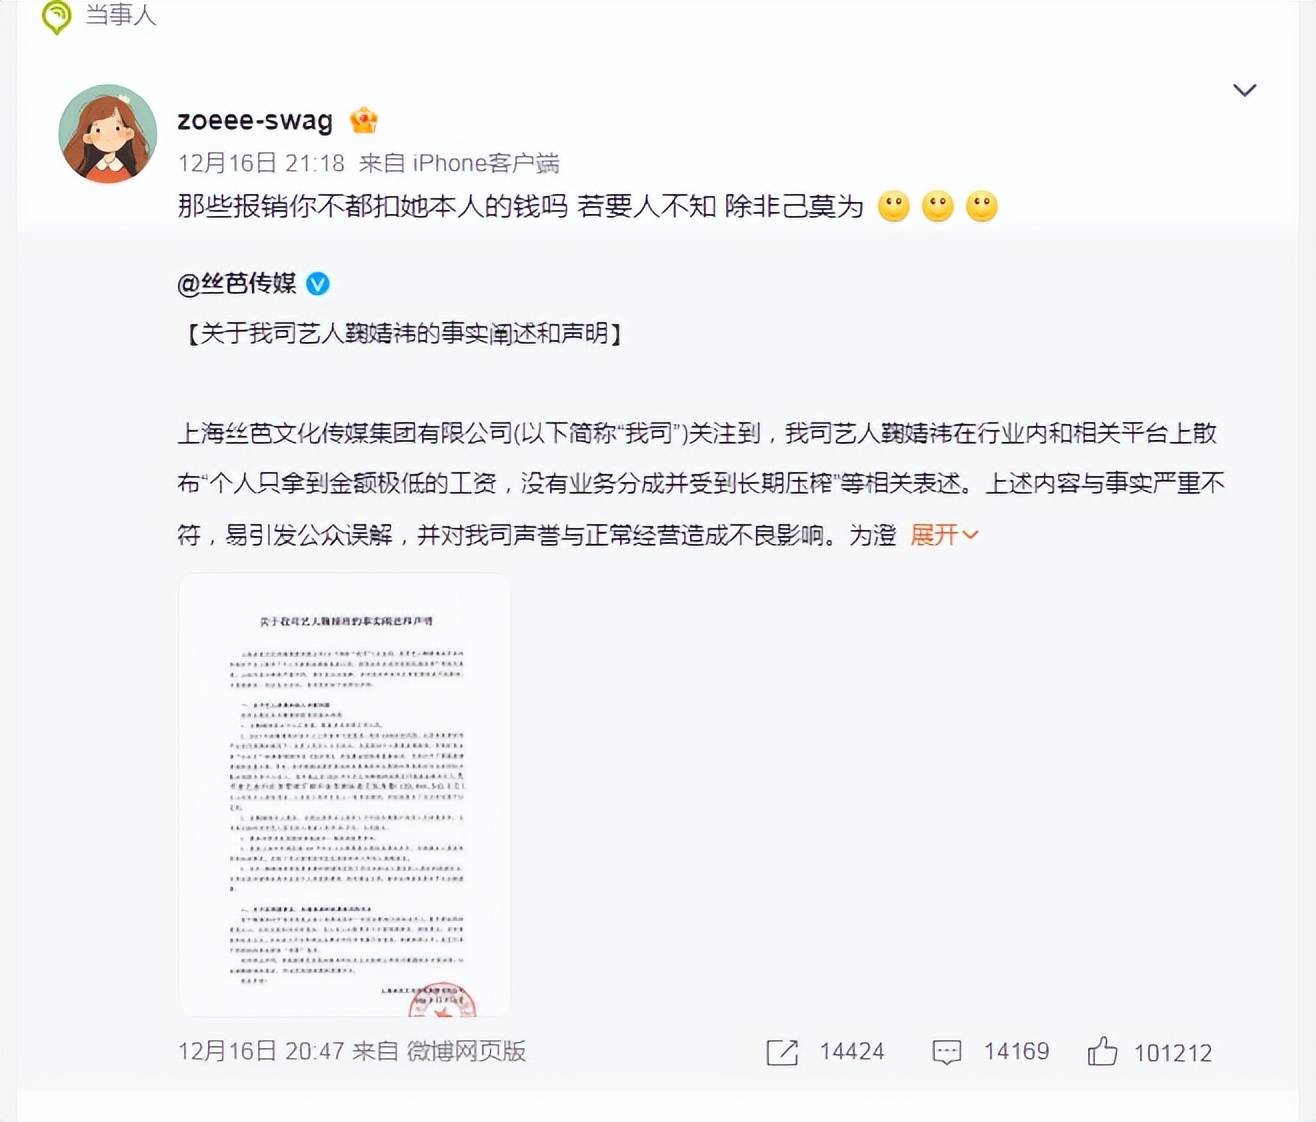Screen dimensions: 1316x1122
Task: Click the repost share icon
Action: tap(782, 1052)
